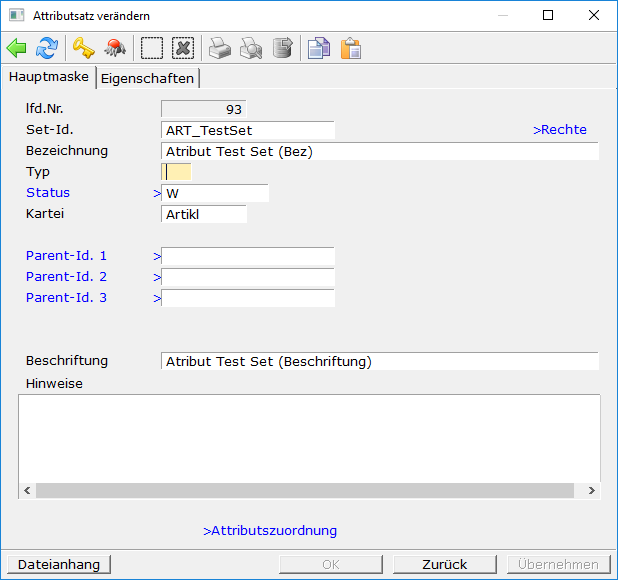Viewport: 618px width, 580px height.
Task: Click the red bug icon
Action: [x=115, y=48]
